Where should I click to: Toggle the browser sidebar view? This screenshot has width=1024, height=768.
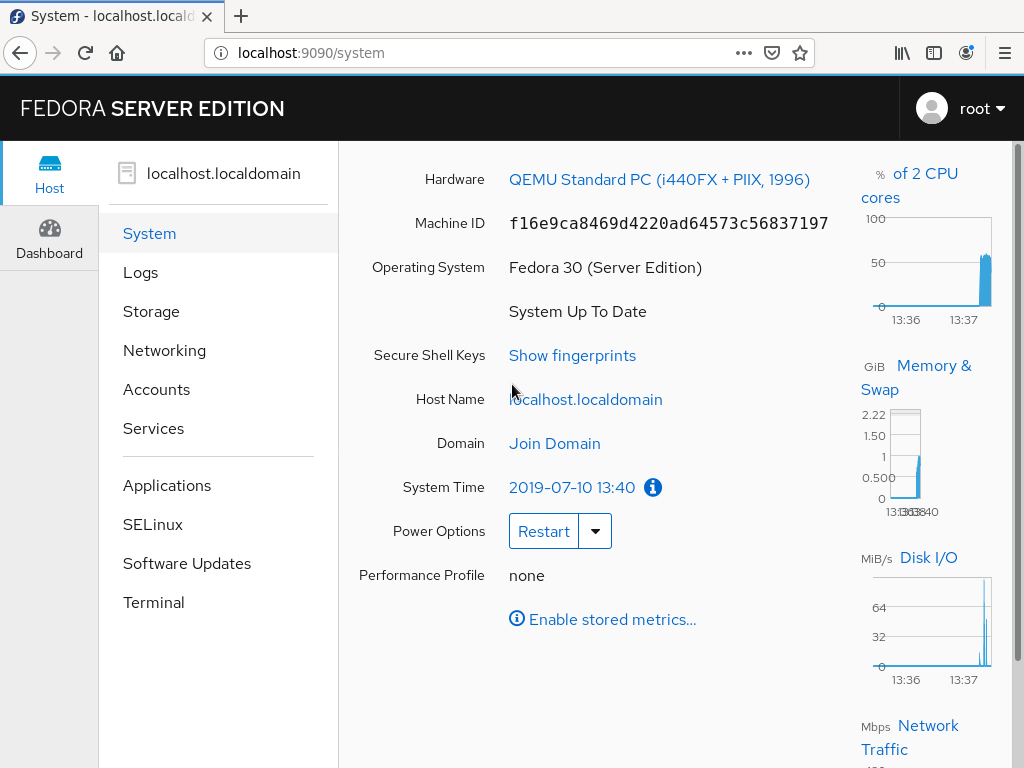tap(934, 53)
